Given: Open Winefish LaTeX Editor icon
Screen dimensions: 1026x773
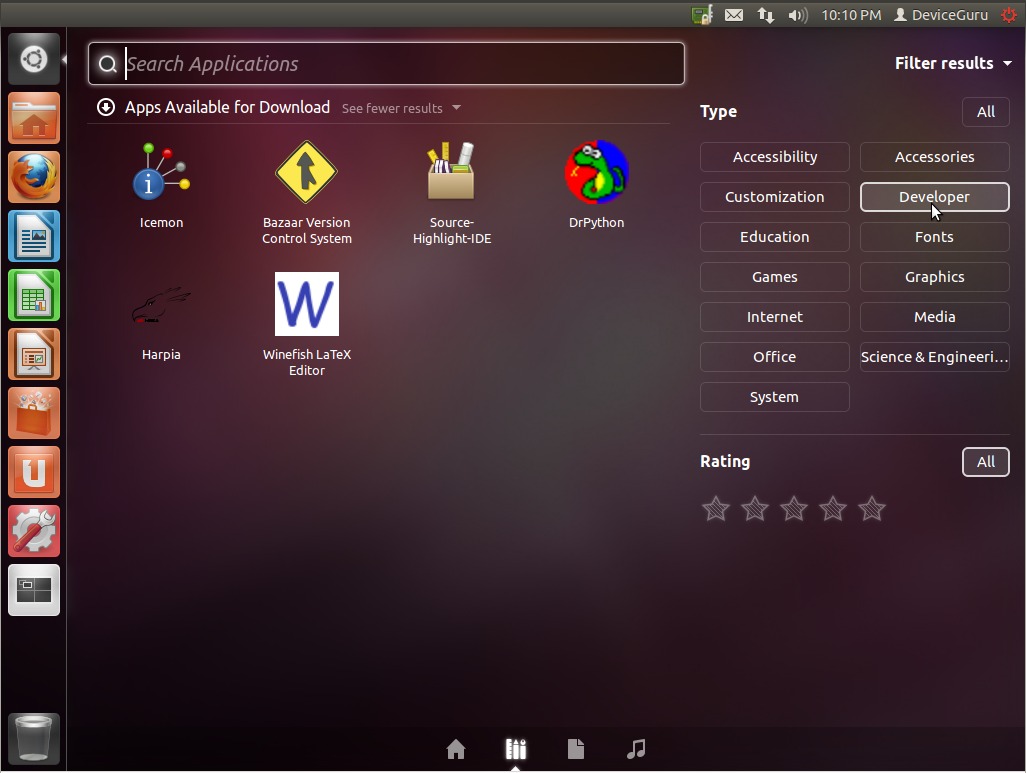Looking at the screenshot, I should click(307, 304).
